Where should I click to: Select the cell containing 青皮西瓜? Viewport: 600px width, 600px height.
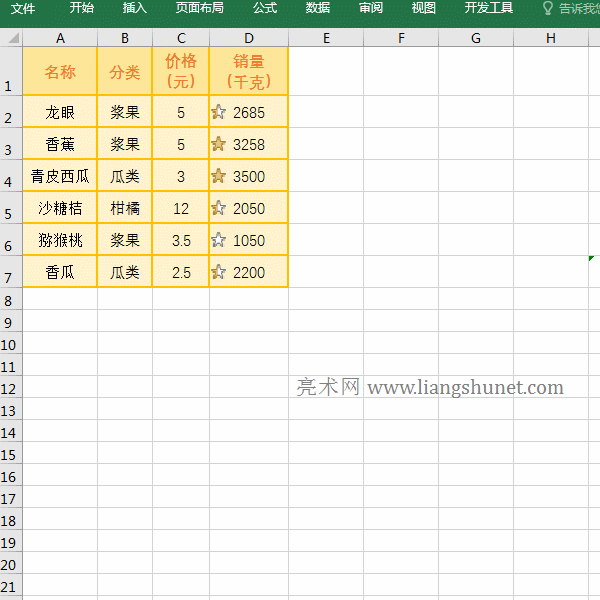[x=60, y=177]
